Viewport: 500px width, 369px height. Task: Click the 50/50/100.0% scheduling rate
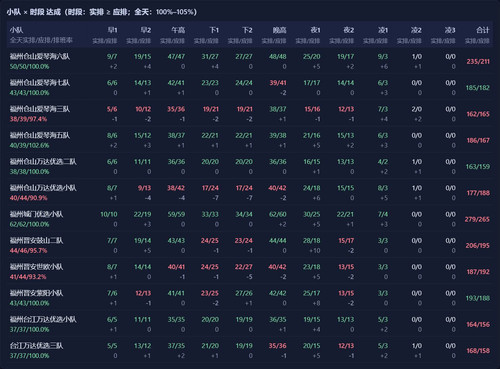(x=29, y=67)
